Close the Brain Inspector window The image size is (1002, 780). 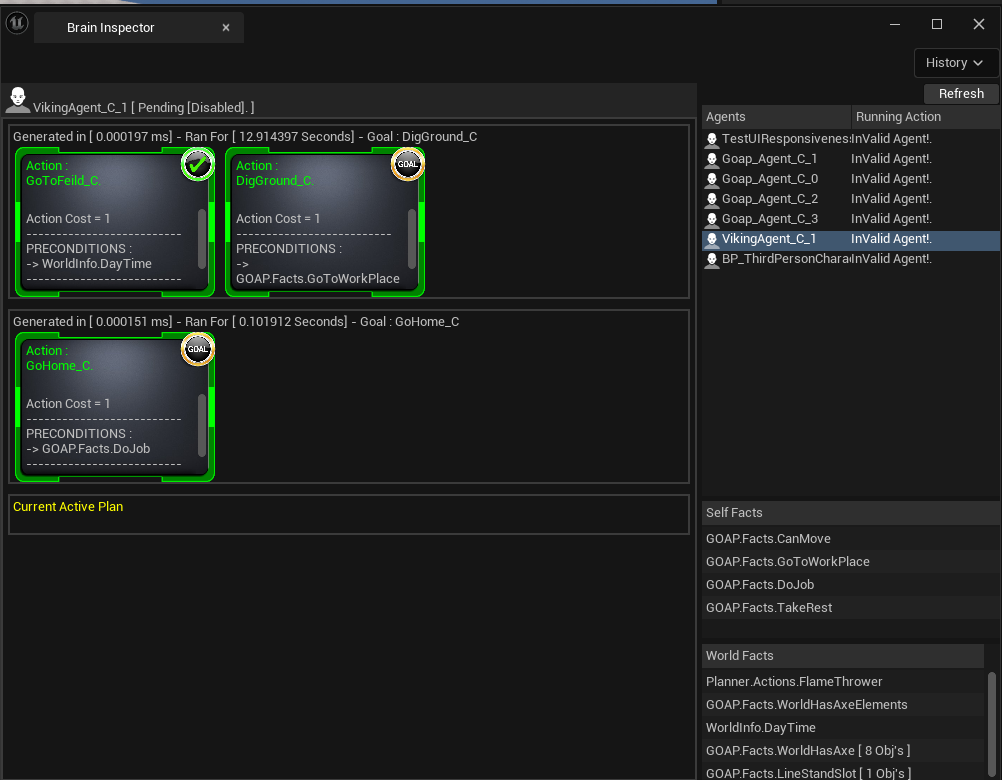pos(978,24)
